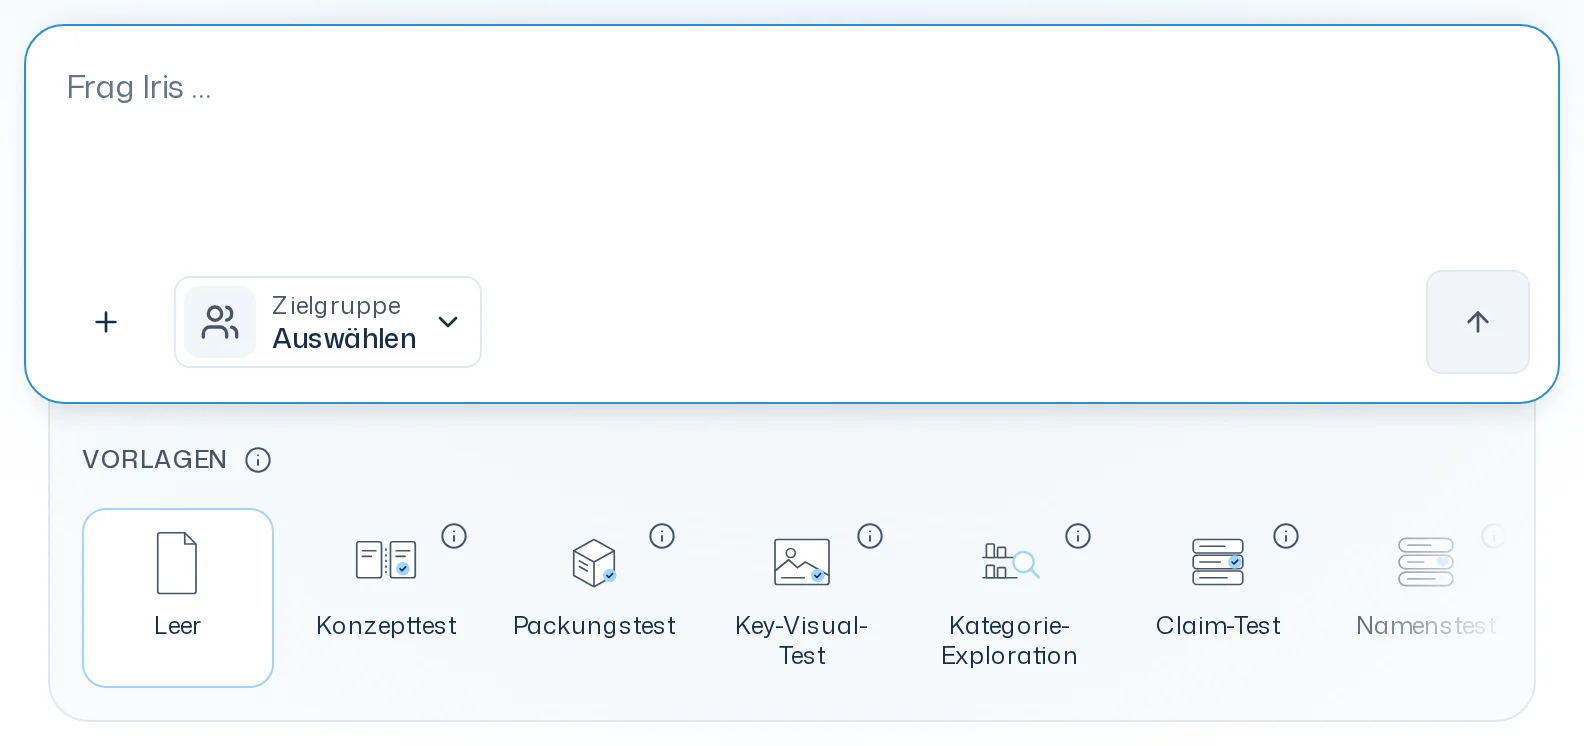Open info icon for Kategorie-Exploration
Image resolution: width=1584 pixels, height=746 pixels.
1078,536
